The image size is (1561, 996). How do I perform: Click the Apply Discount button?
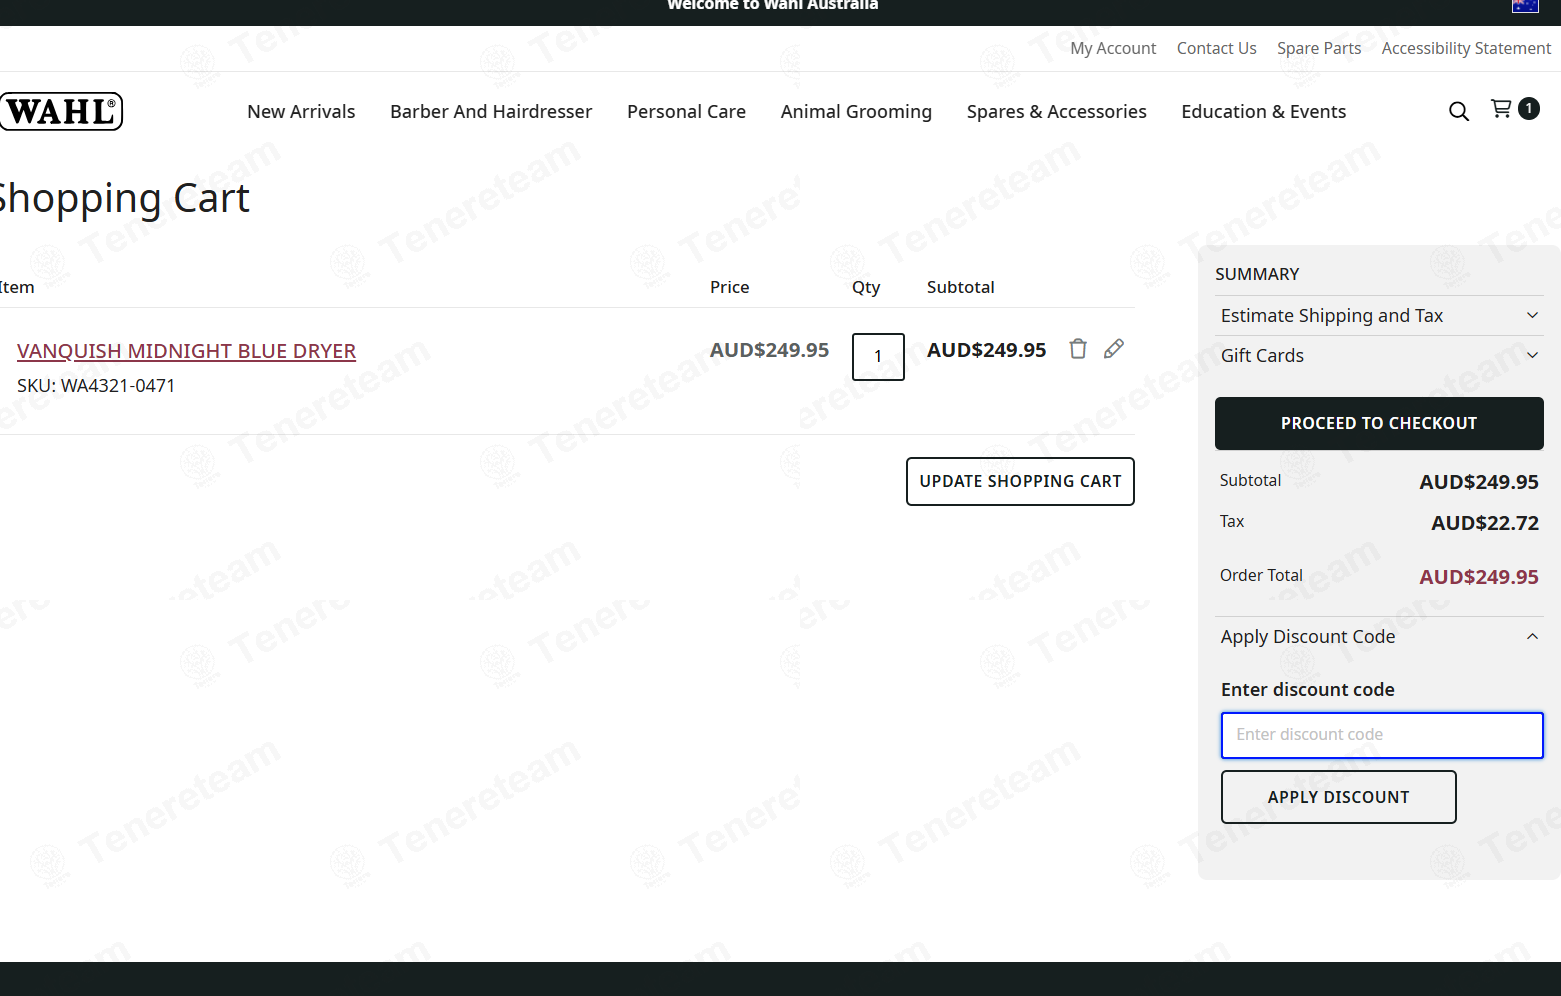pyautogui.click(x=1338, y=797)
